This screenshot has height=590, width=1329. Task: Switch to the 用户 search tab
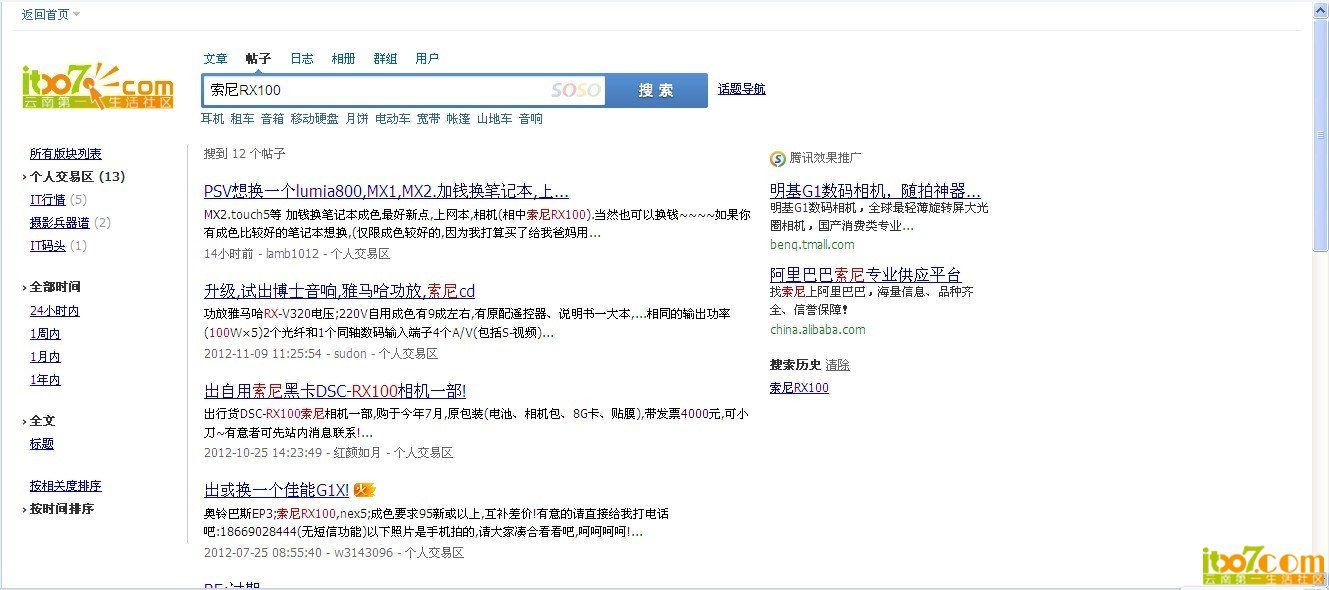(427, 59)
